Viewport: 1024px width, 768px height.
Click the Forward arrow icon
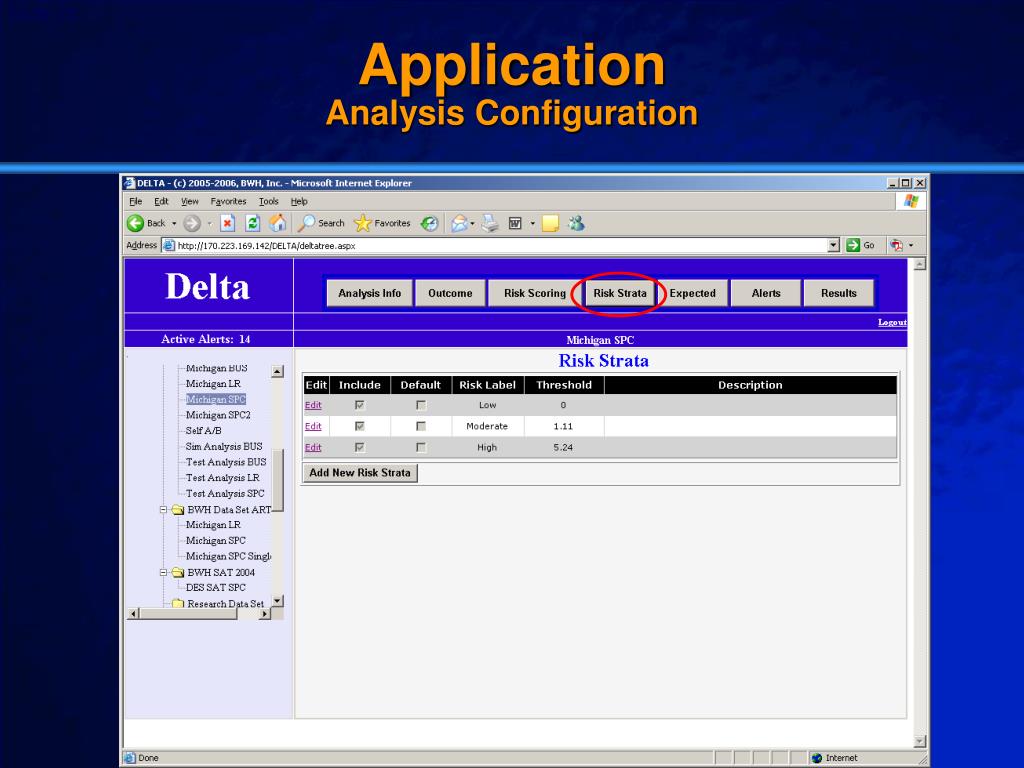click(x=192, y=223)
